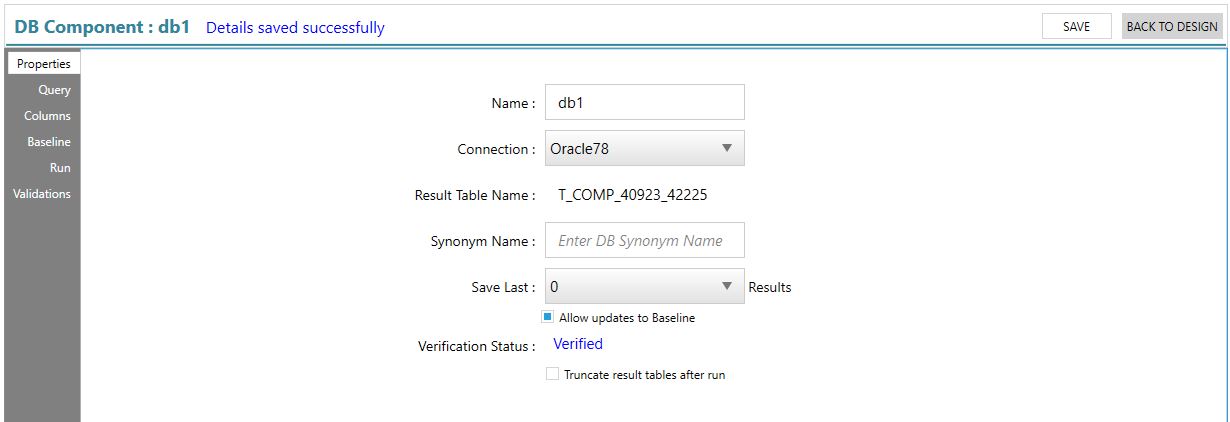This screenshot has height=422, width=1230.
Task: Click the 'Verification Status :' label
Action: [477, 347]
